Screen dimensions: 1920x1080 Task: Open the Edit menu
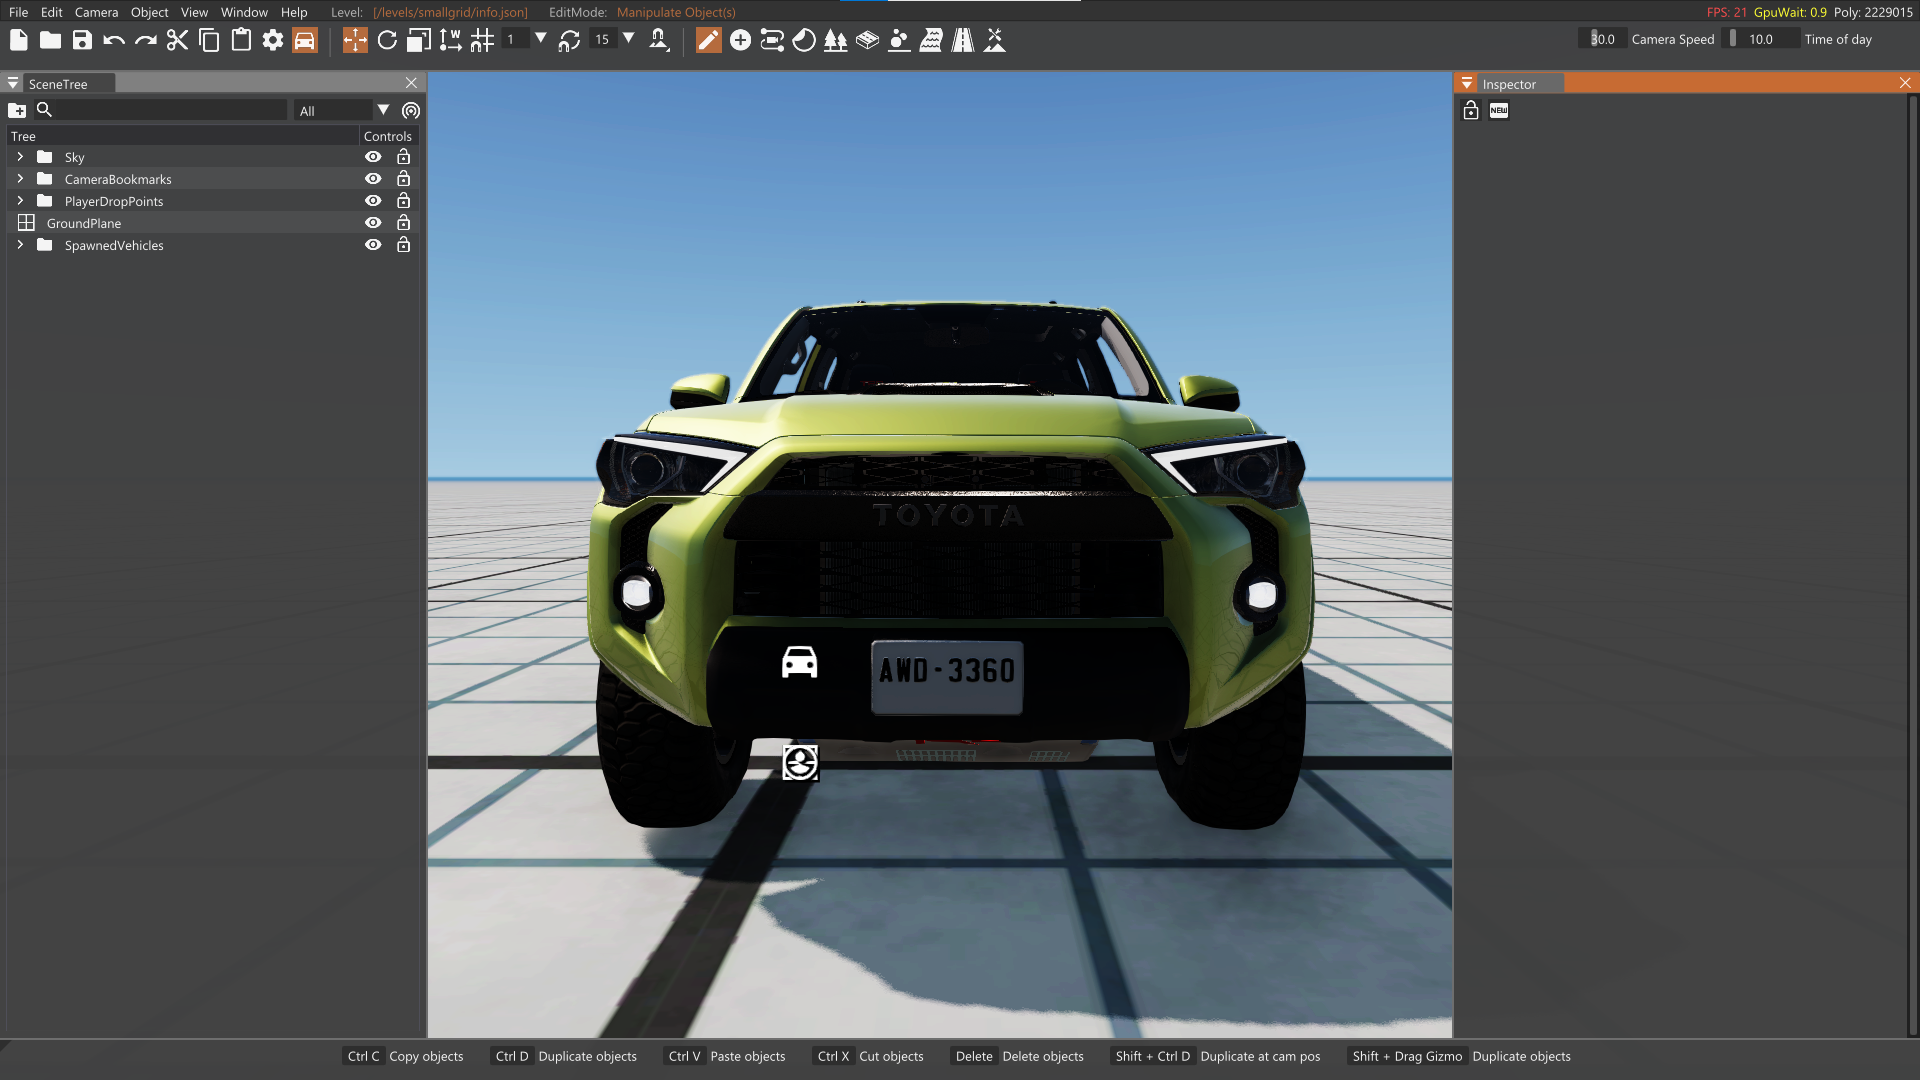[x=51, y=12]
